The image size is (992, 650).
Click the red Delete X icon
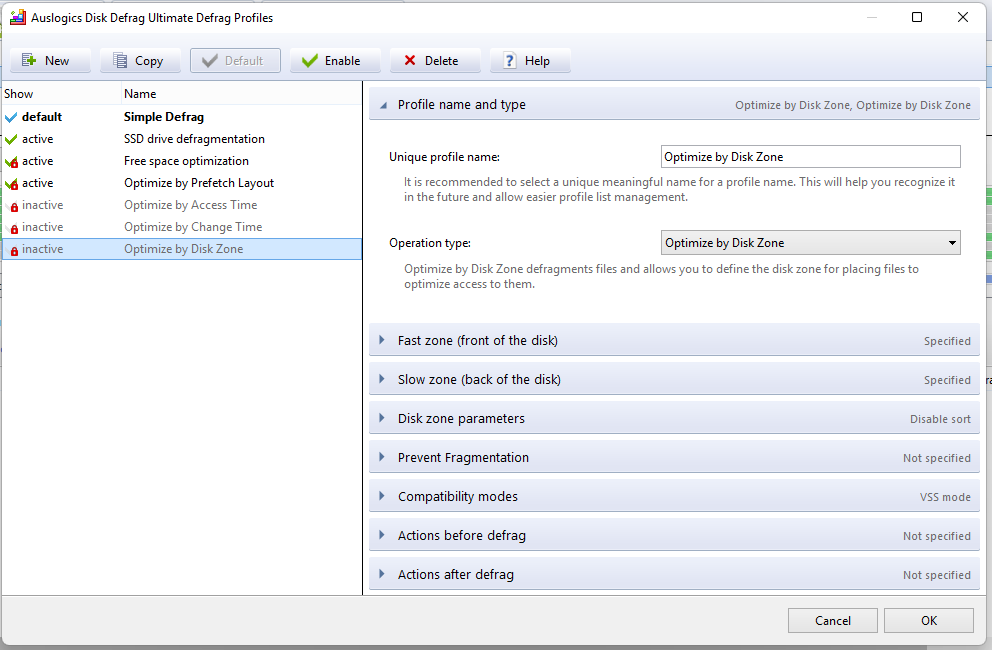point(410,61)
